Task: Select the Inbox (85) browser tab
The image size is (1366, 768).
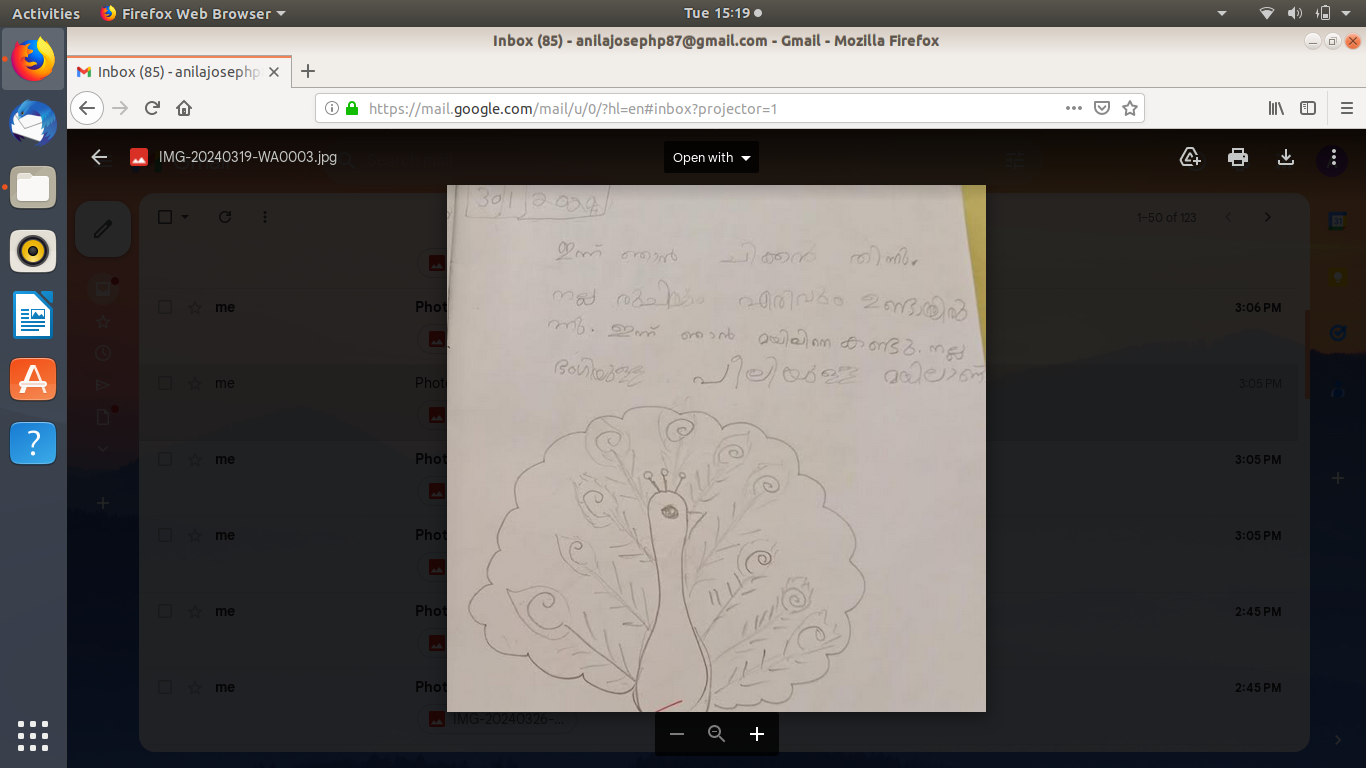Action: [178, 72]
